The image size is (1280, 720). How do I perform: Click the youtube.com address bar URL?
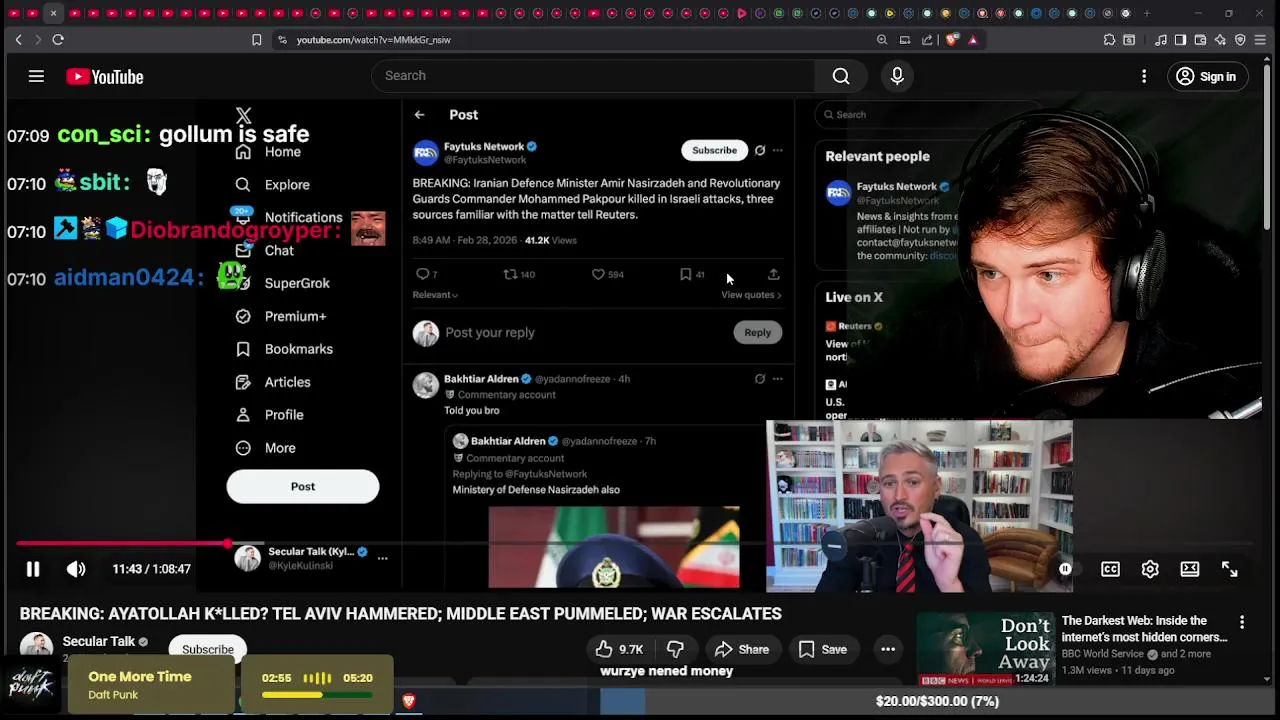373,40
